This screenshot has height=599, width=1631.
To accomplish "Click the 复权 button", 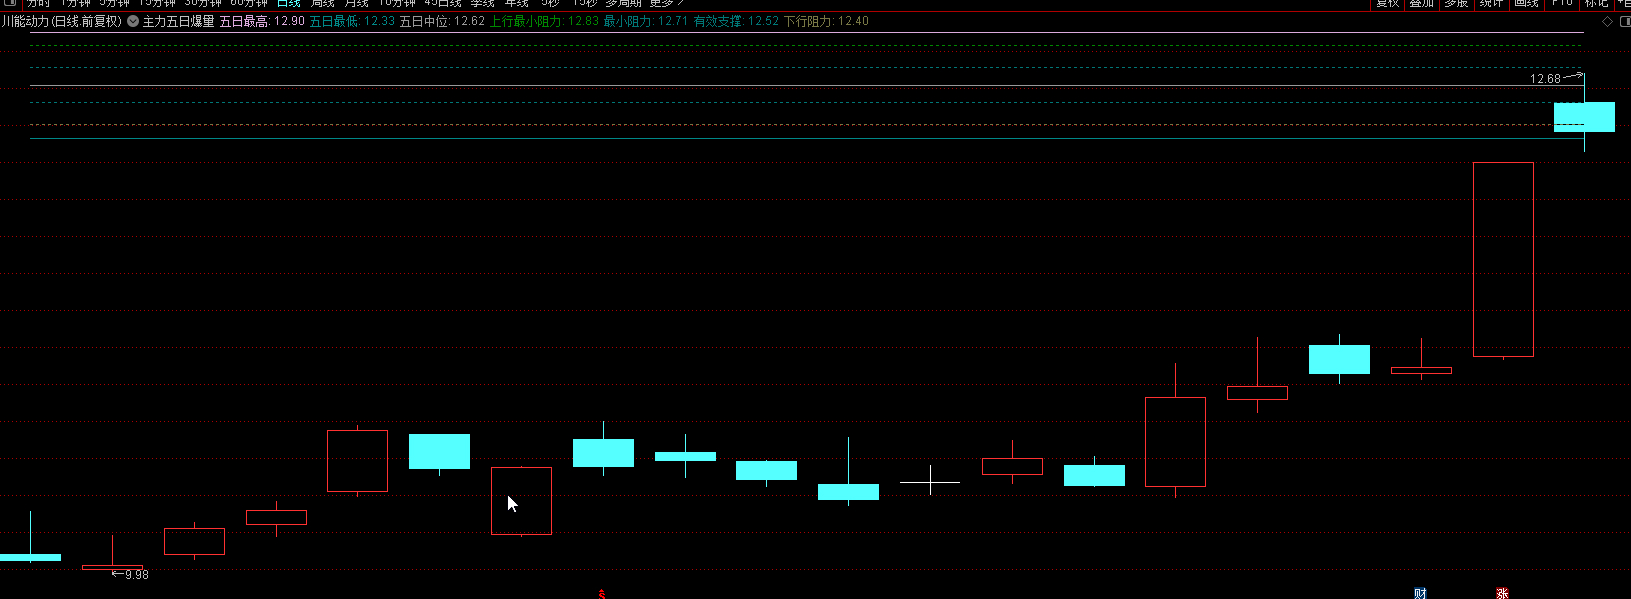I will pyautogui.click(x=1387, y=3).
